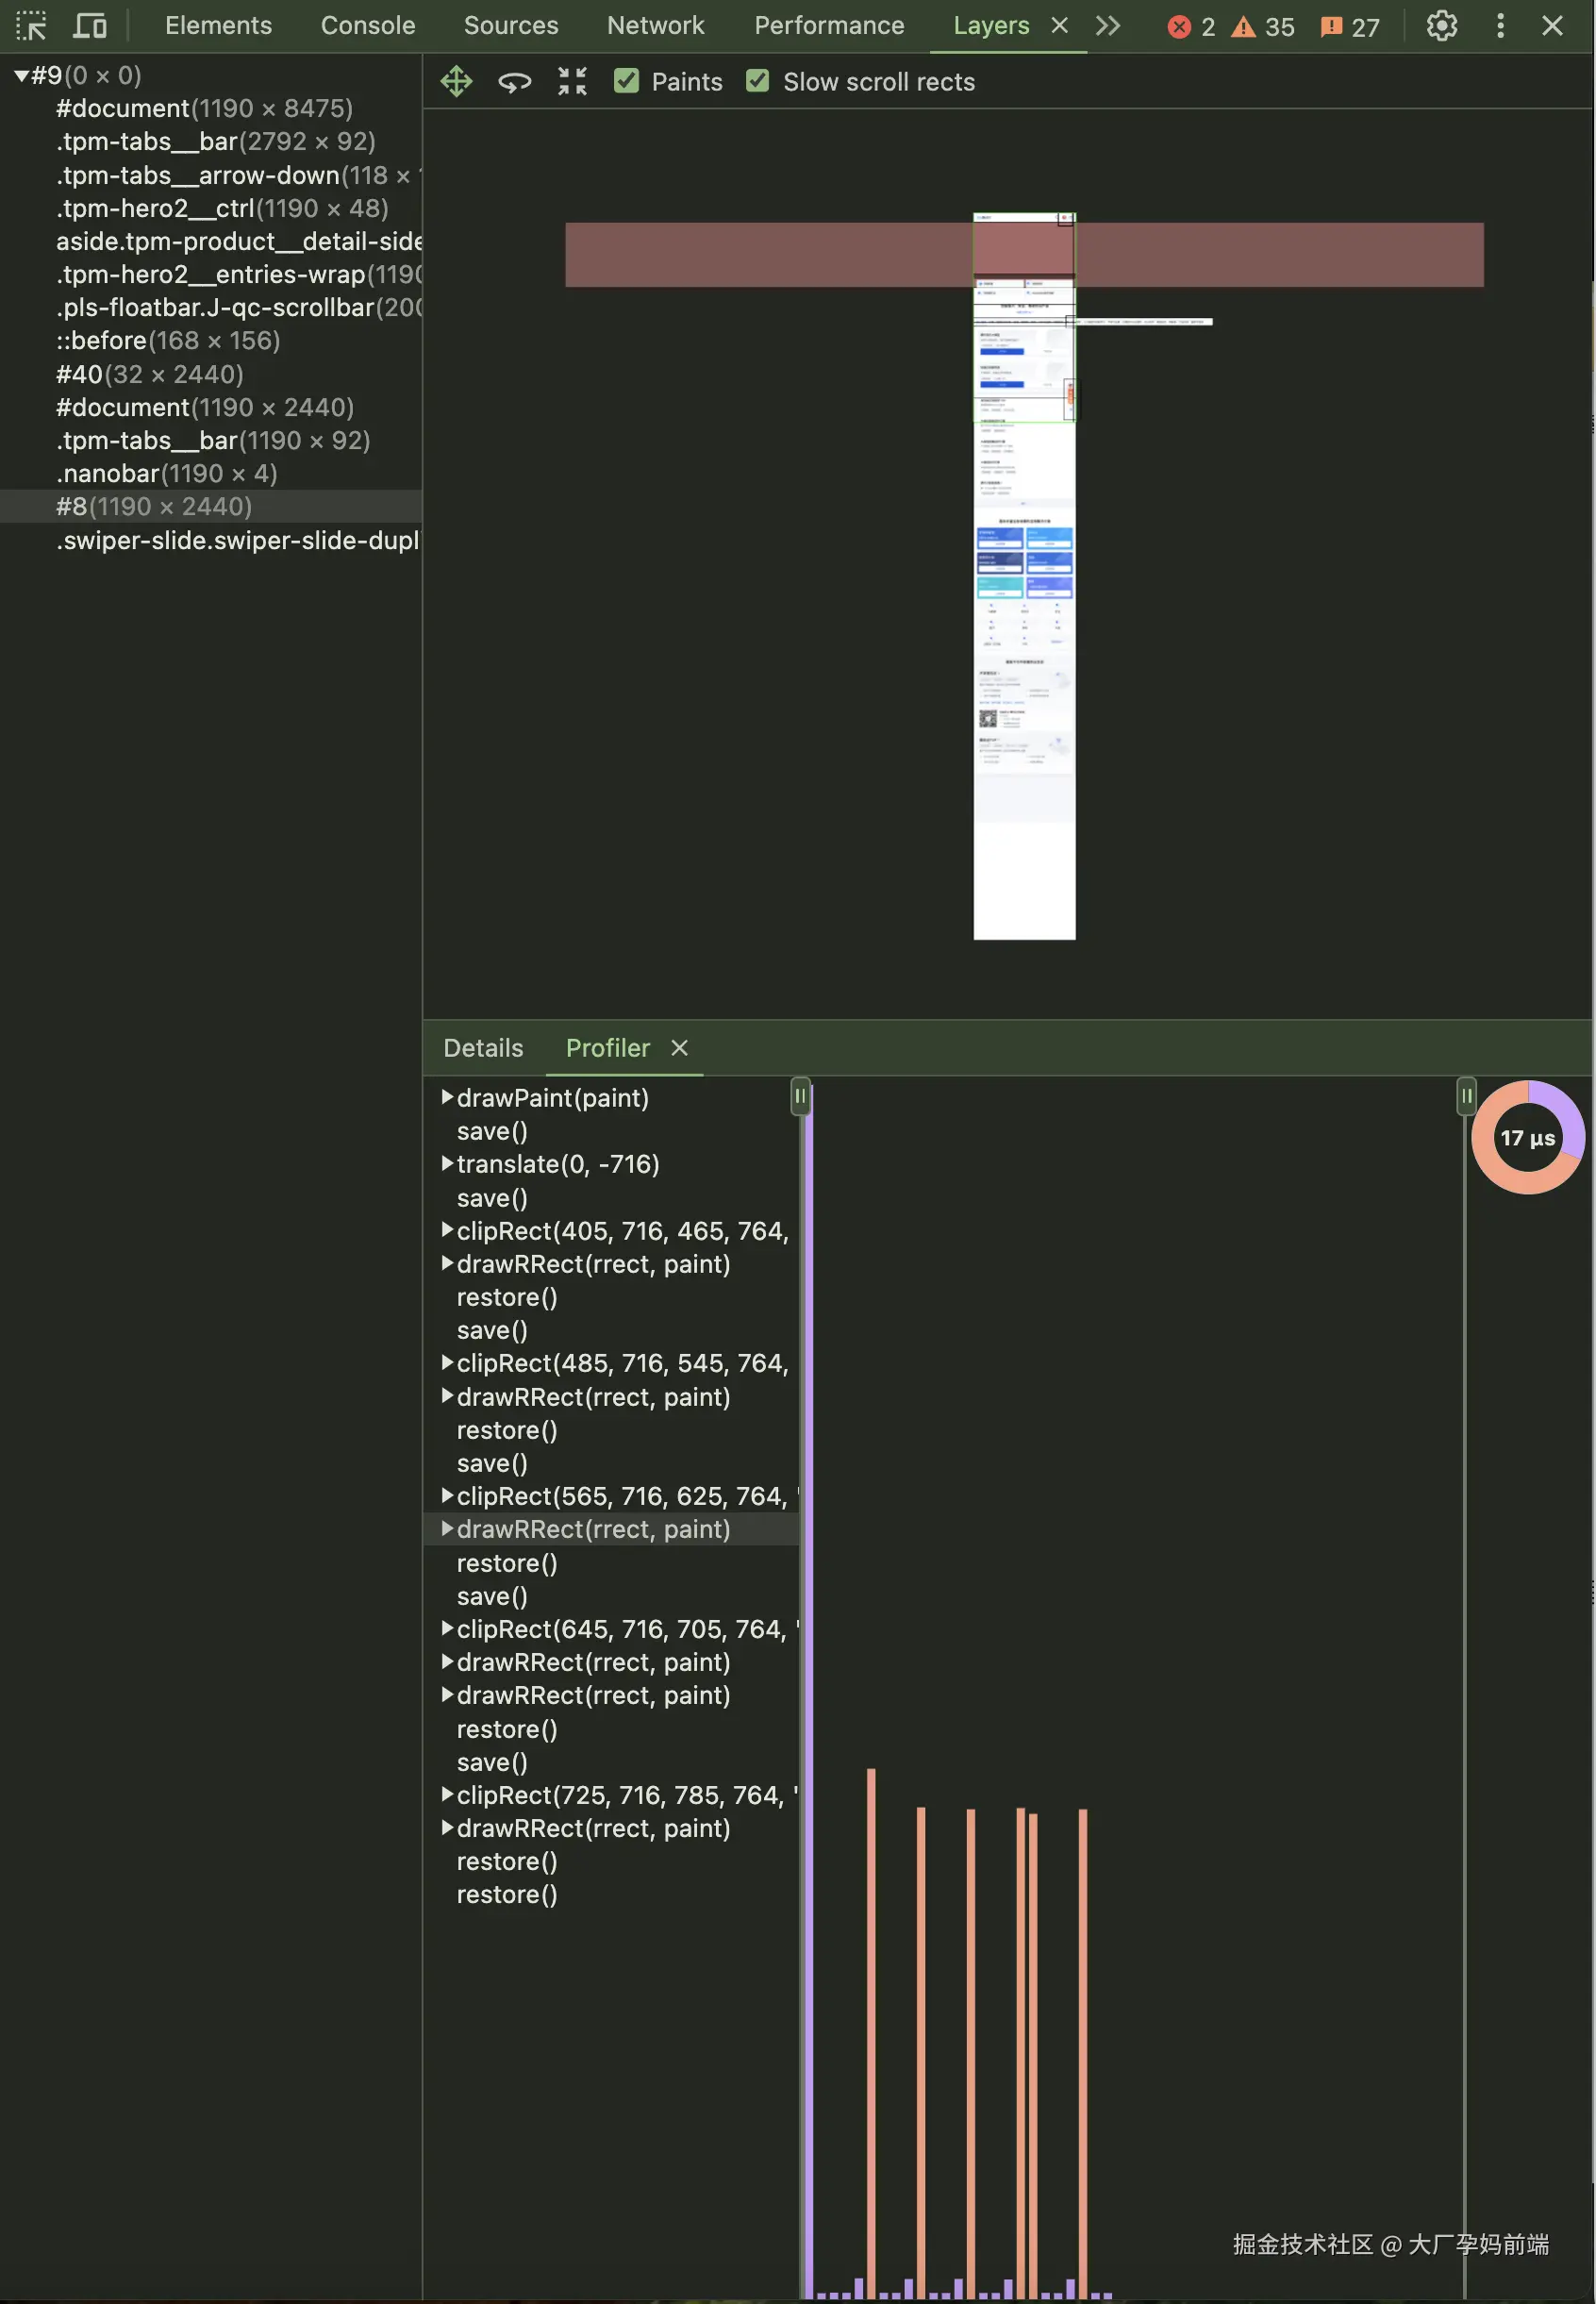Expand the clipRect(645, 716, 705, 764) entry

[x=446, y=1628]
